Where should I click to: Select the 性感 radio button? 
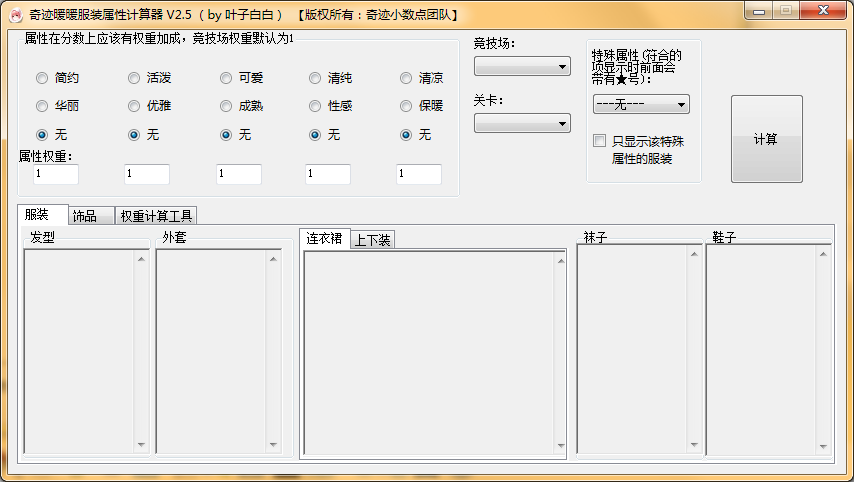315,106
